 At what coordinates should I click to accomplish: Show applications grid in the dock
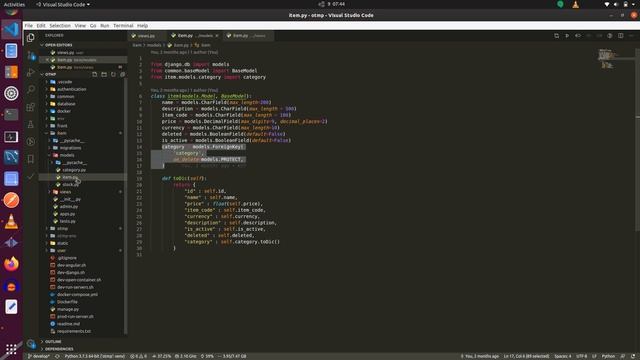click(11, 349)
